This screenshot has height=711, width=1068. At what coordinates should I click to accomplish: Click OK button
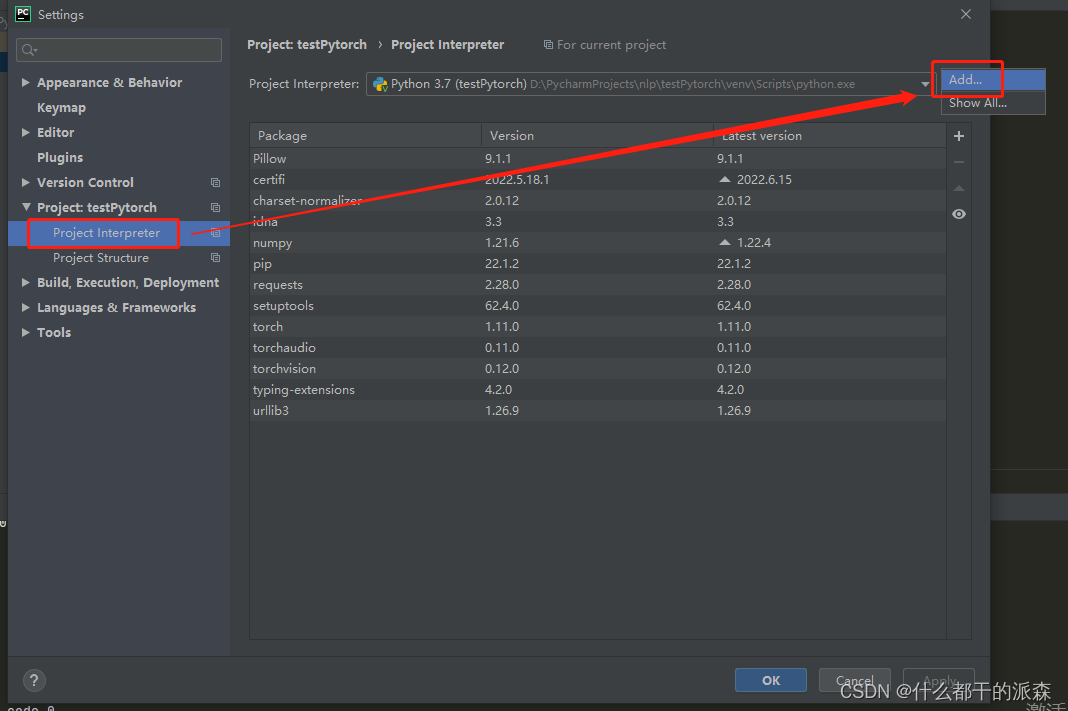pos(771,680)
